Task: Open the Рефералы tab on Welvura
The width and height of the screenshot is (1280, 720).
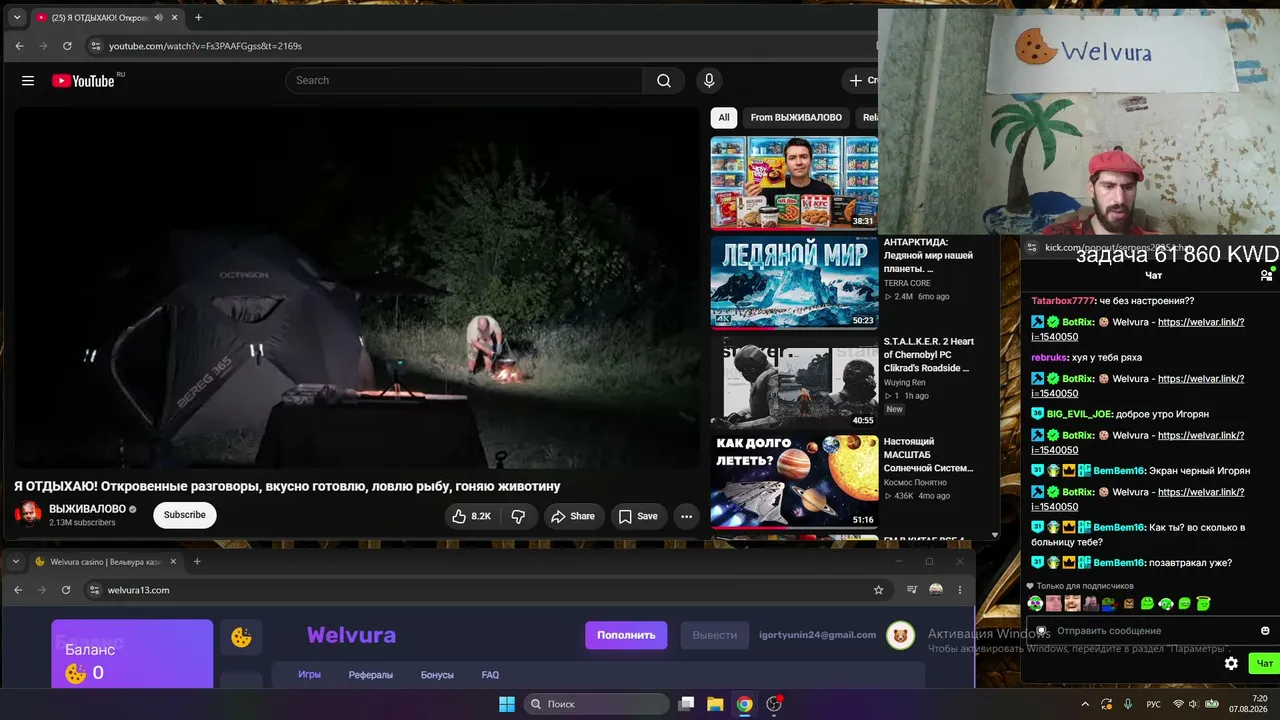Action: click(x=371, y=675)
